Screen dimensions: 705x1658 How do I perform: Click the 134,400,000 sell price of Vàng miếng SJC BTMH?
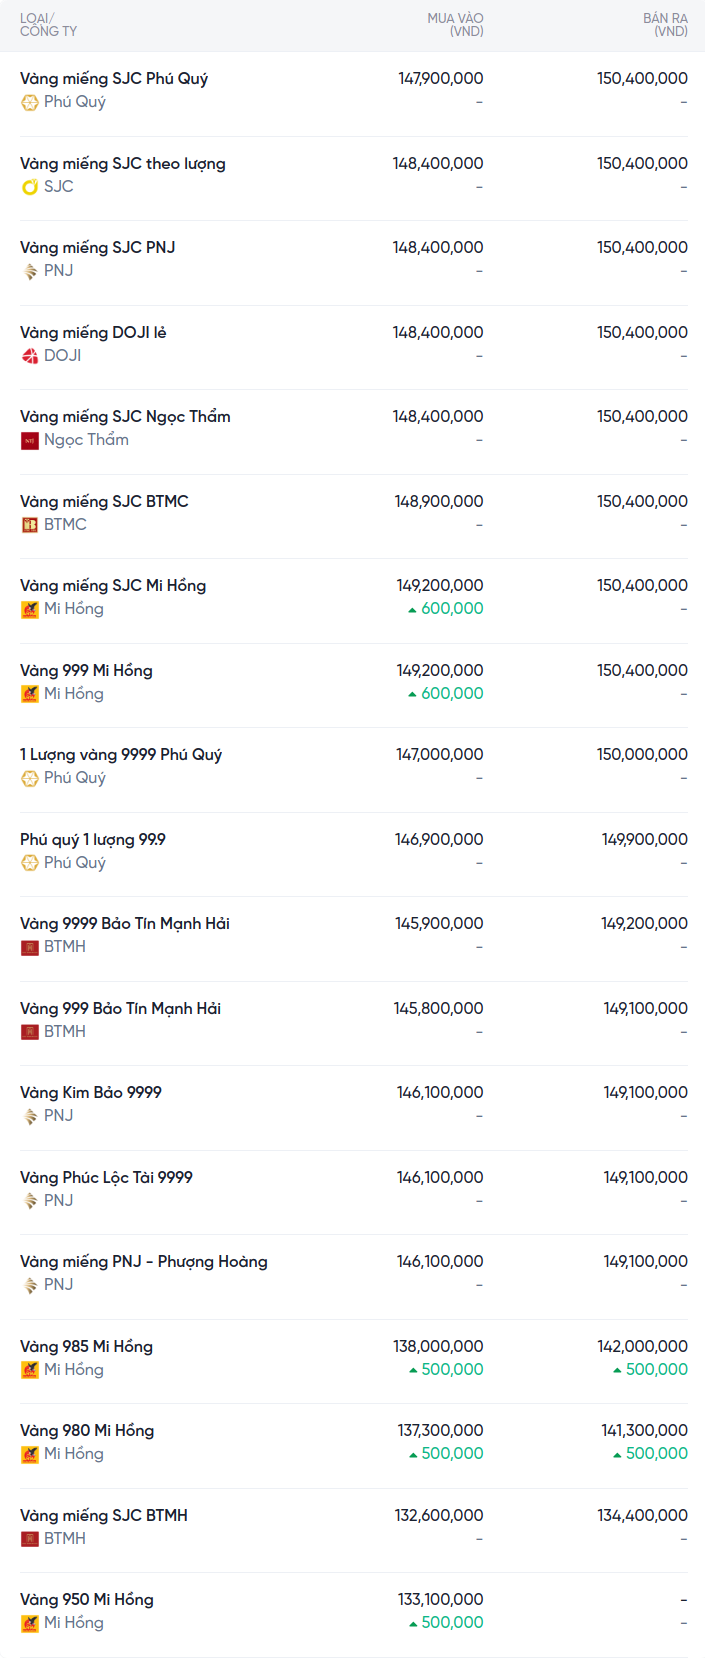(642, 1515)
